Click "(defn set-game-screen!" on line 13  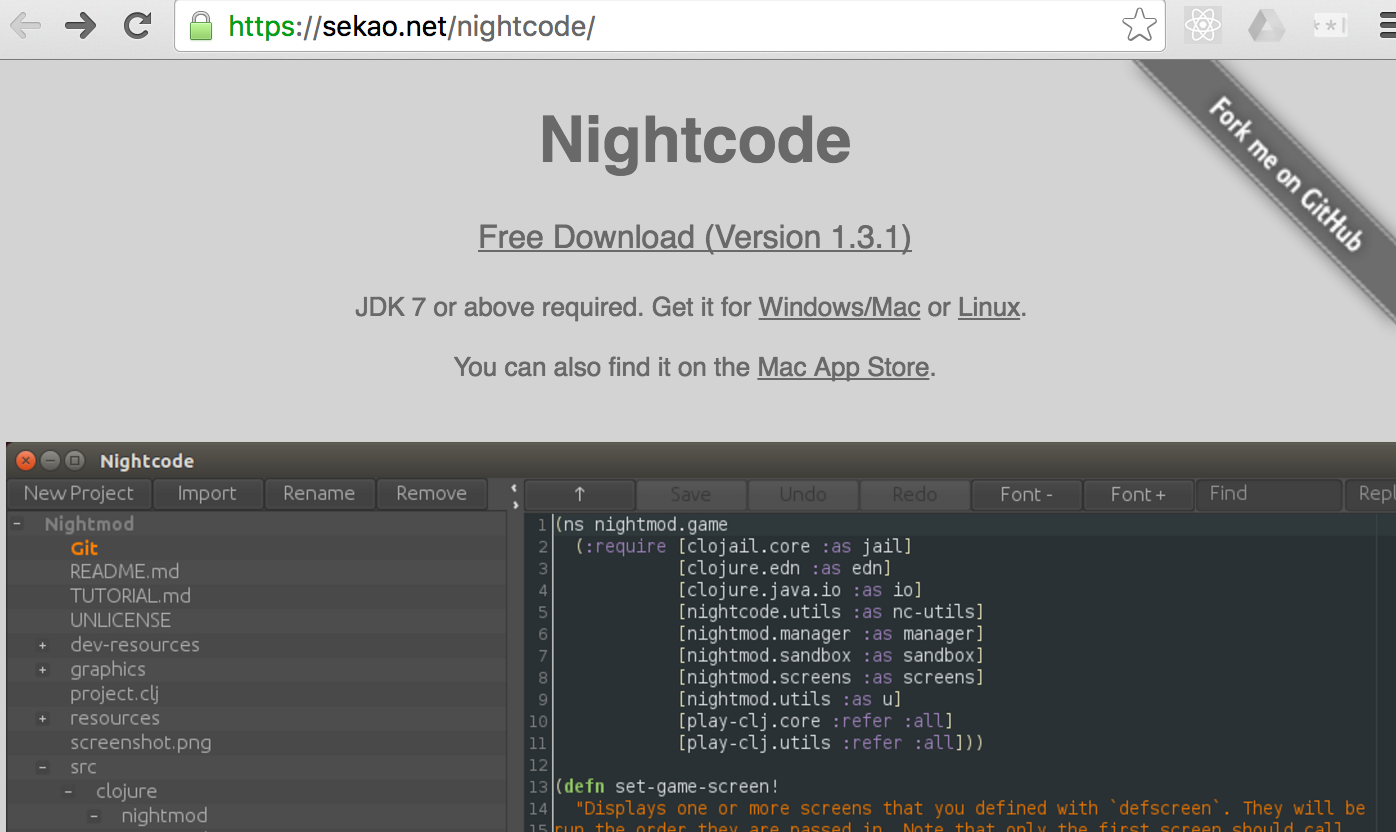[x=666, y=787]
